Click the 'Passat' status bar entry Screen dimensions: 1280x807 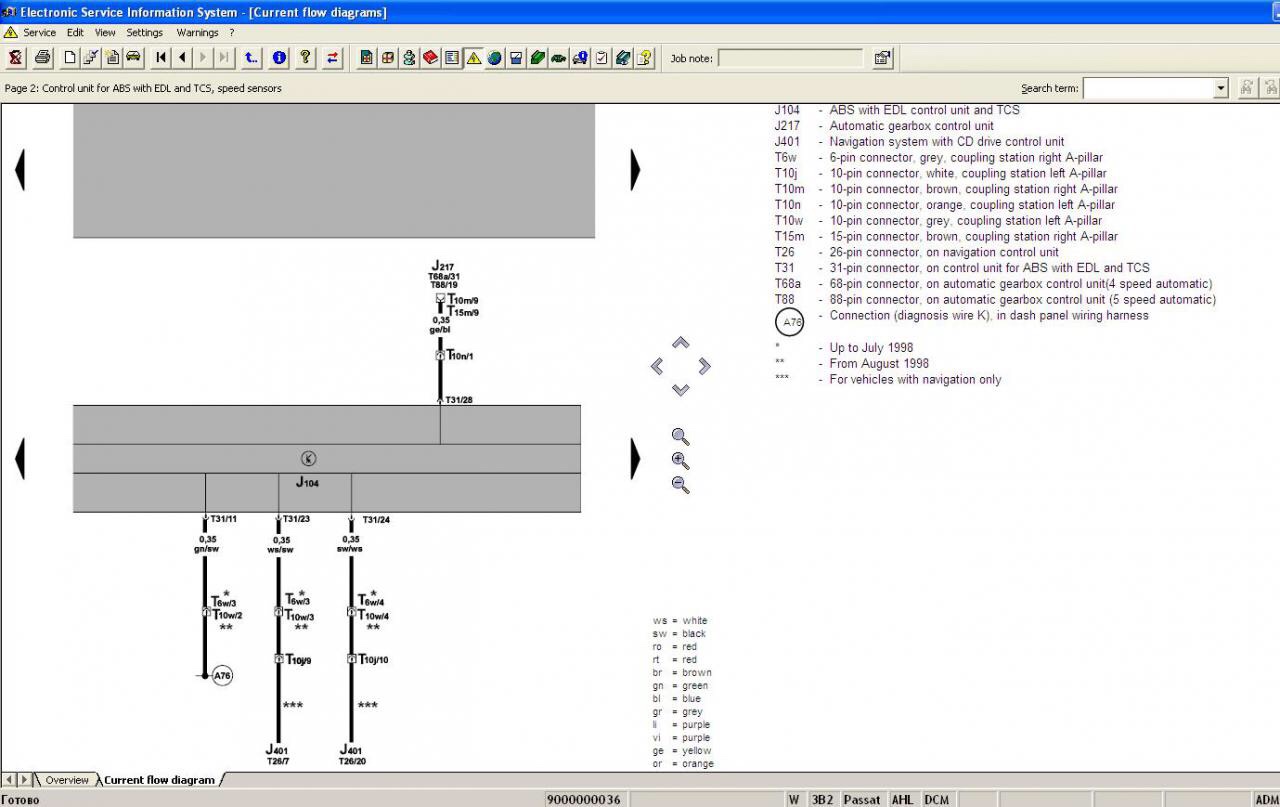[x=861, y=799]
